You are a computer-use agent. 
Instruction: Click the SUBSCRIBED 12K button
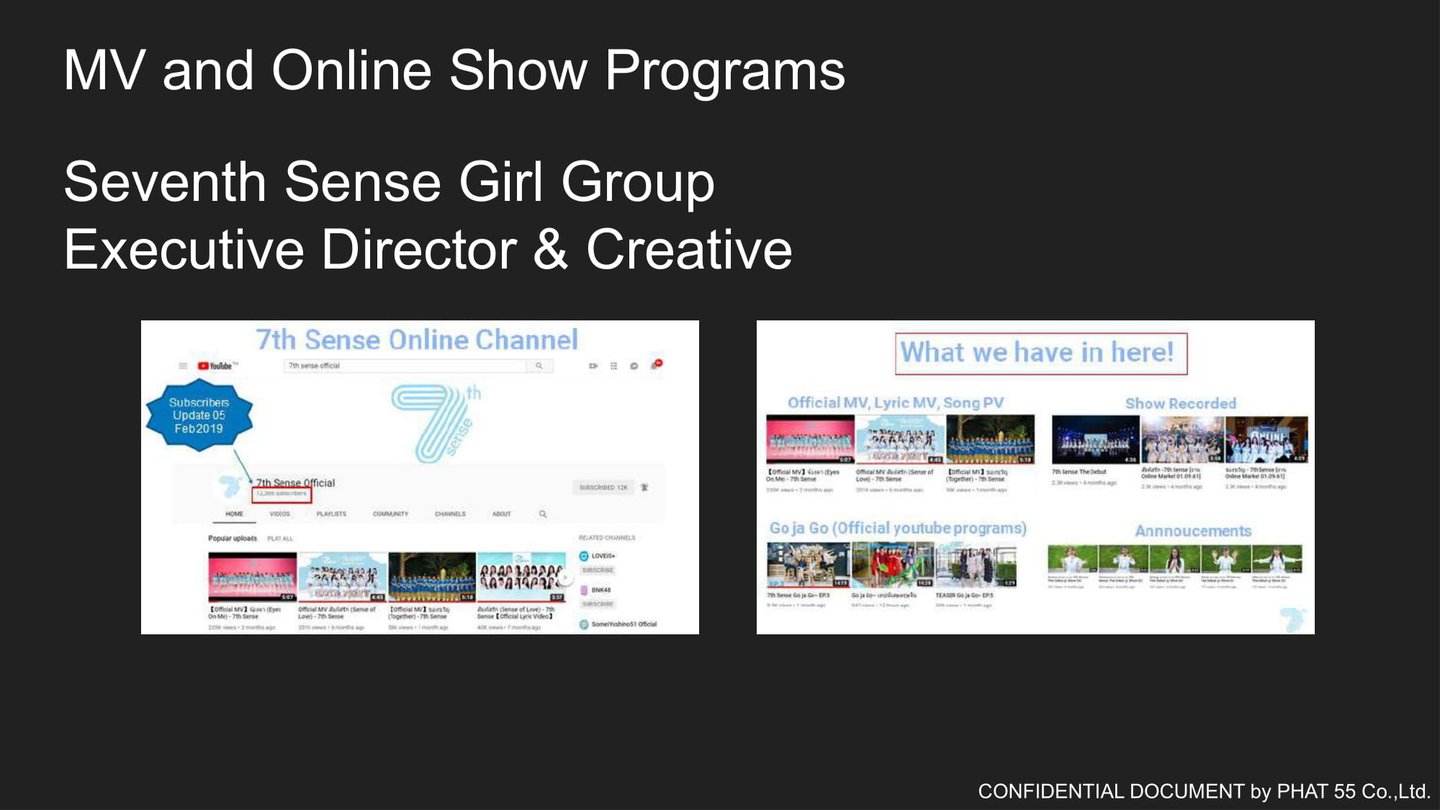point(602,487)
